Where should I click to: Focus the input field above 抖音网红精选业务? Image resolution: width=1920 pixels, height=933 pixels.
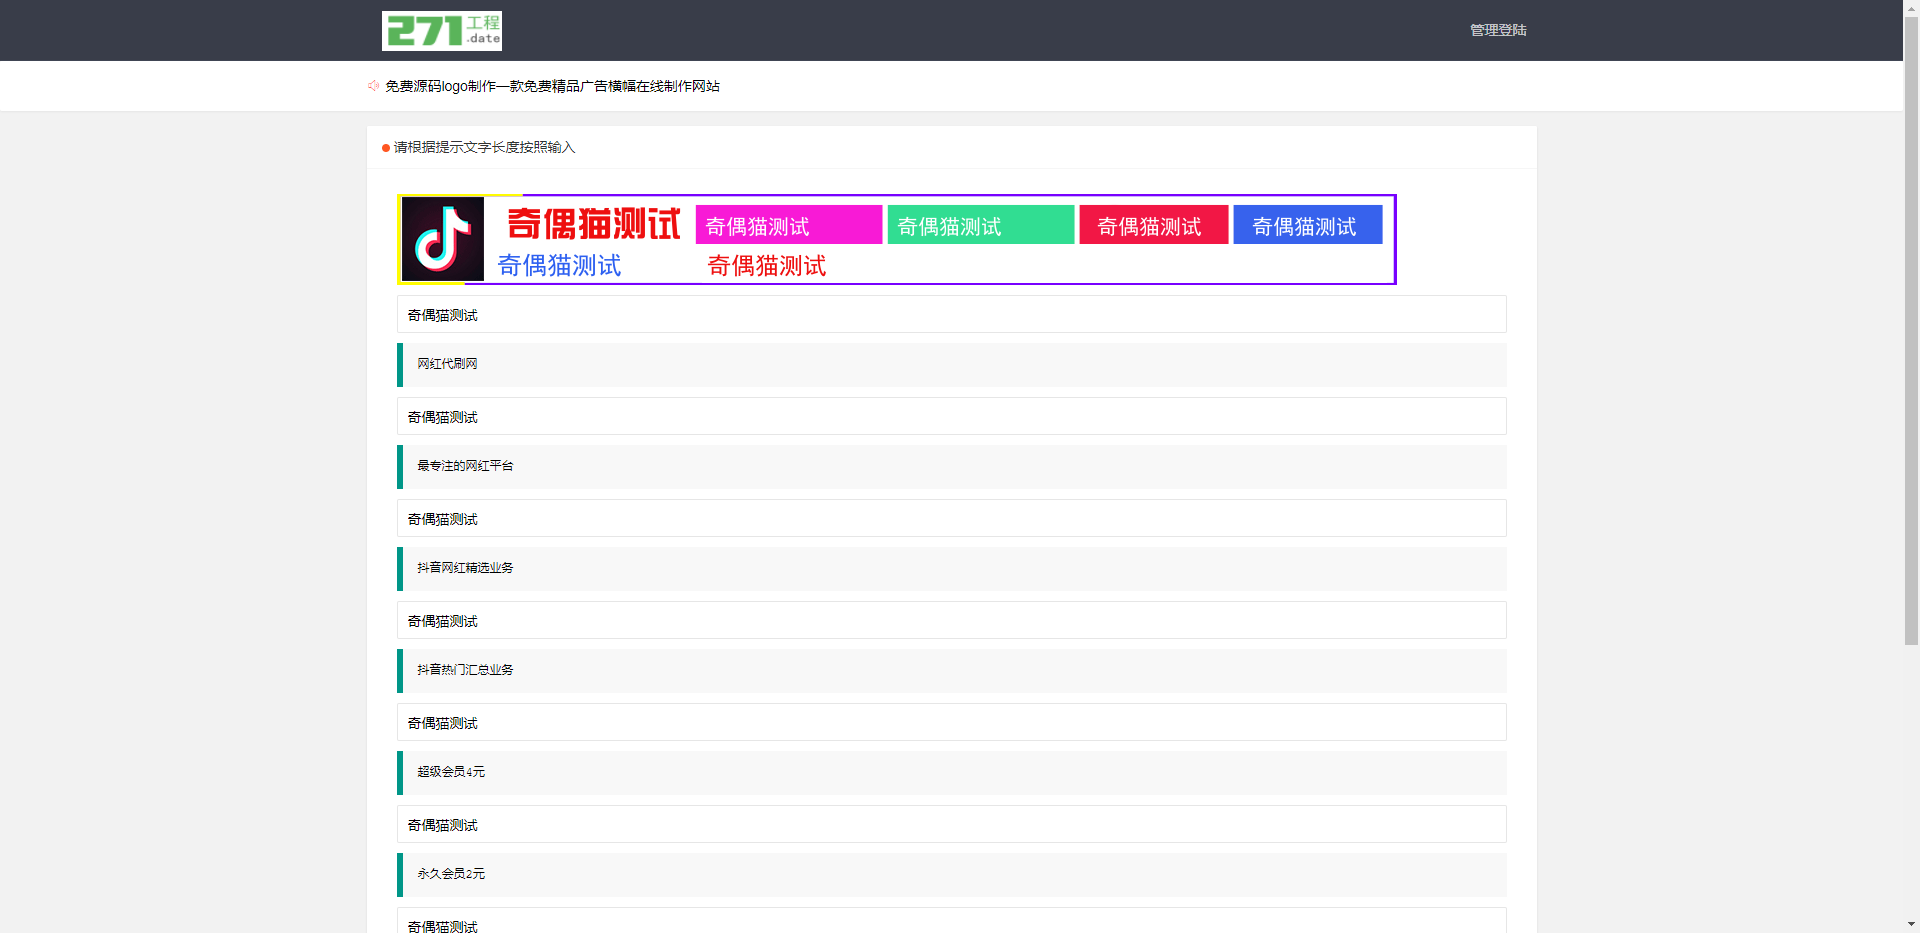pos(952,518)
